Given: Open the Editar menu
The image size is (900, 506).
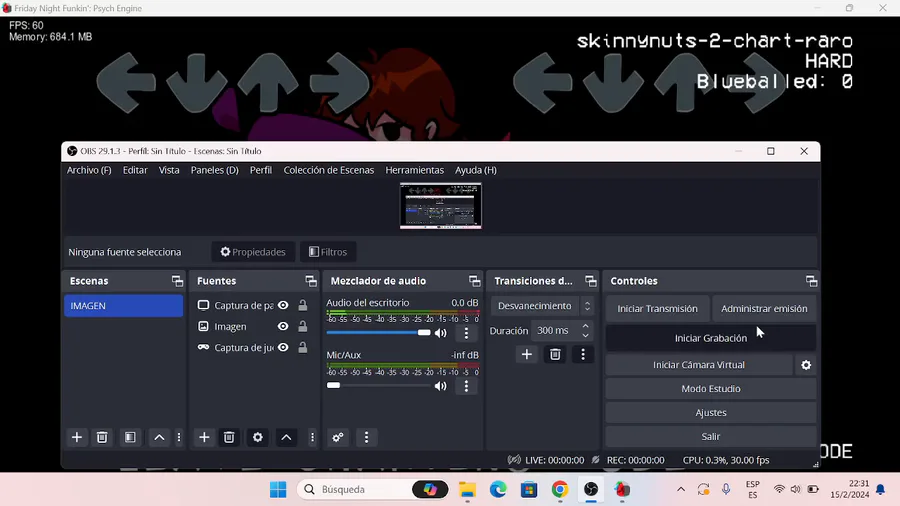Looking at the screenshot, I should (x=135, y=170).
